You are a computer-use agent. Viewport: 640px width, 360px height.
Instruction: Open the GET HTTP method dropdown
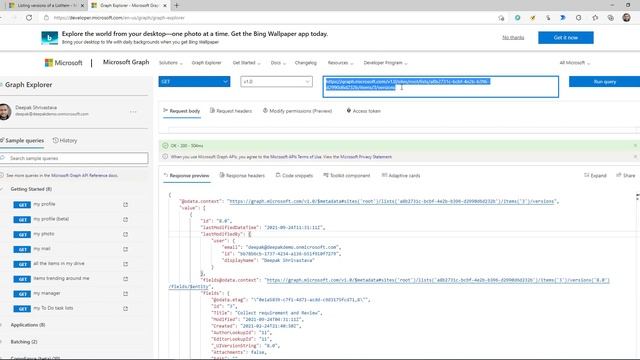tap(194, 82)
